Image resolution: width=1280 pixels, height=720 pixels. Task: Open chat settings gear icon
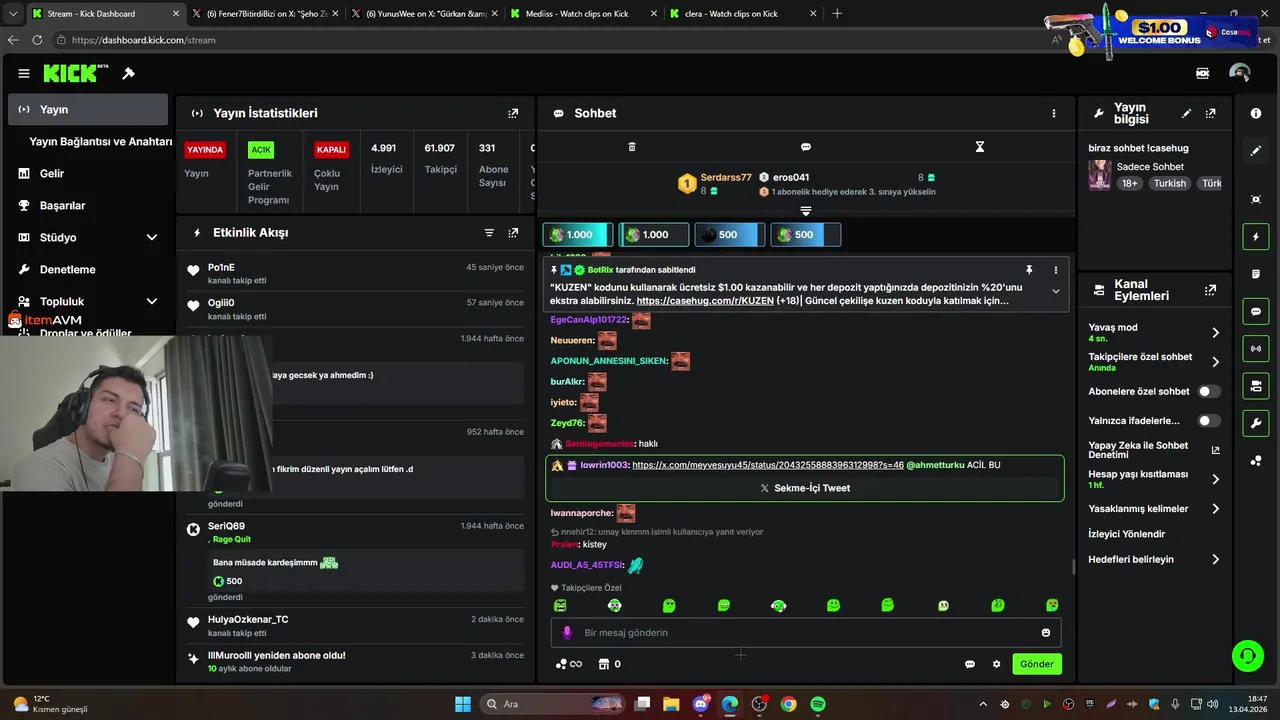coord(996,664)
